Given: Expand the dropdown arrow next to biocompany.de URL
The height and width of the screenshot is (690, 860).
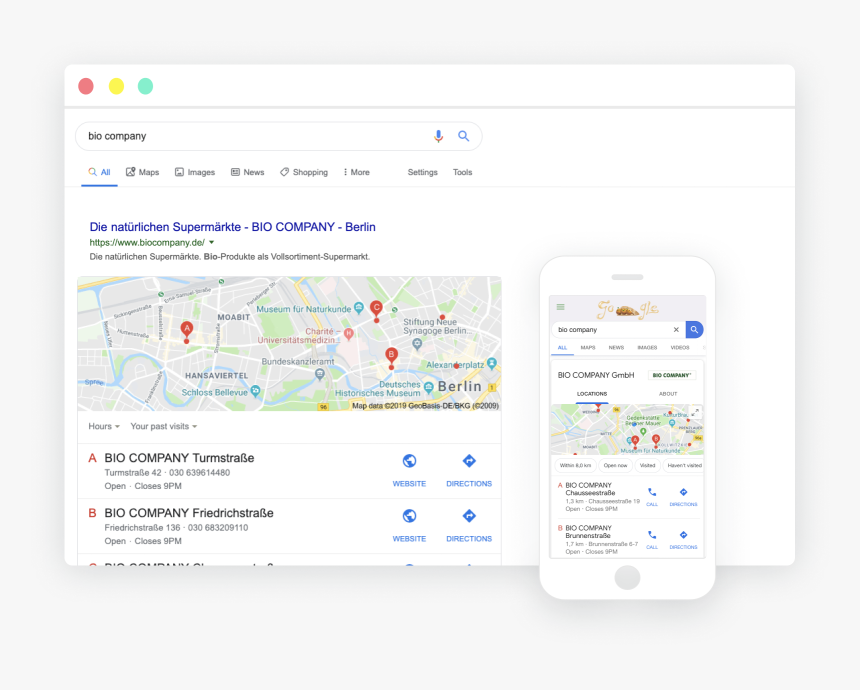Looking at the screenshot, I should (212, 242).
